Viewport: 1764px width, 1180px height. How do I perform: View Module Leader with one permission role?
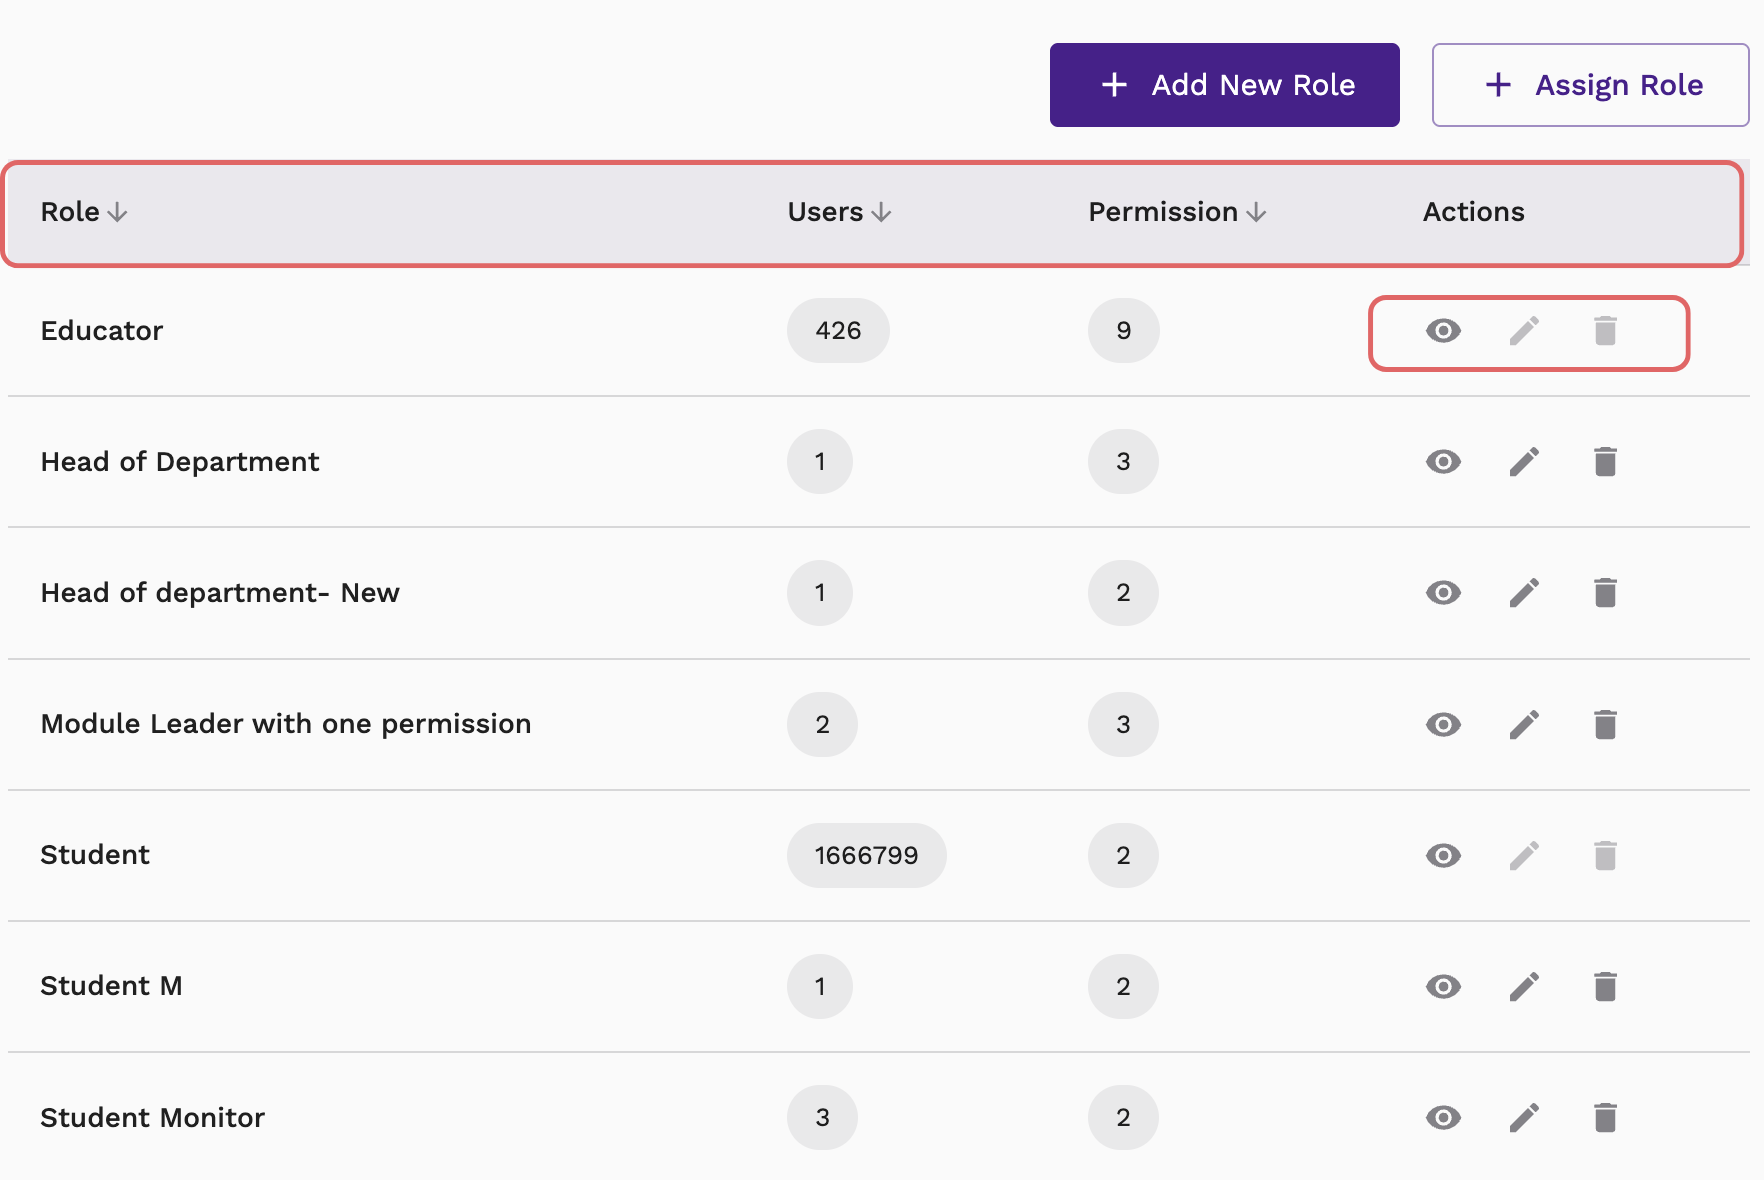(x=1443, y=724)
